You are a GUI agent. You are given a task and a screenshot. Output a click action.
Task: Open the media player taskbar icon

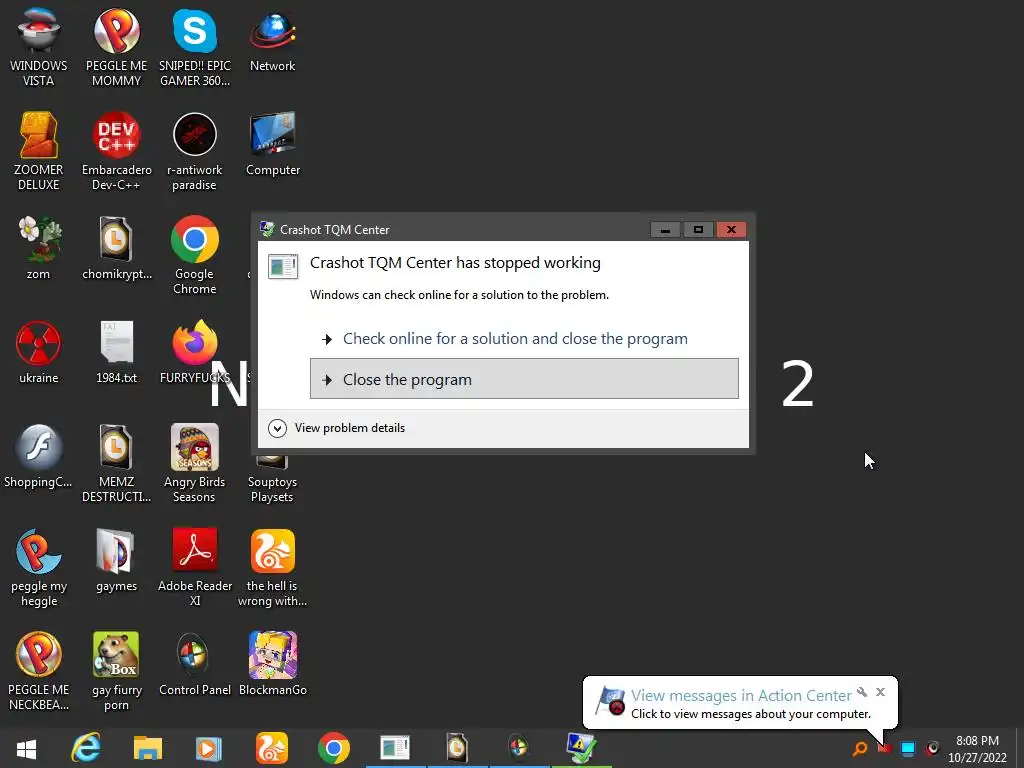click(209, 748)
